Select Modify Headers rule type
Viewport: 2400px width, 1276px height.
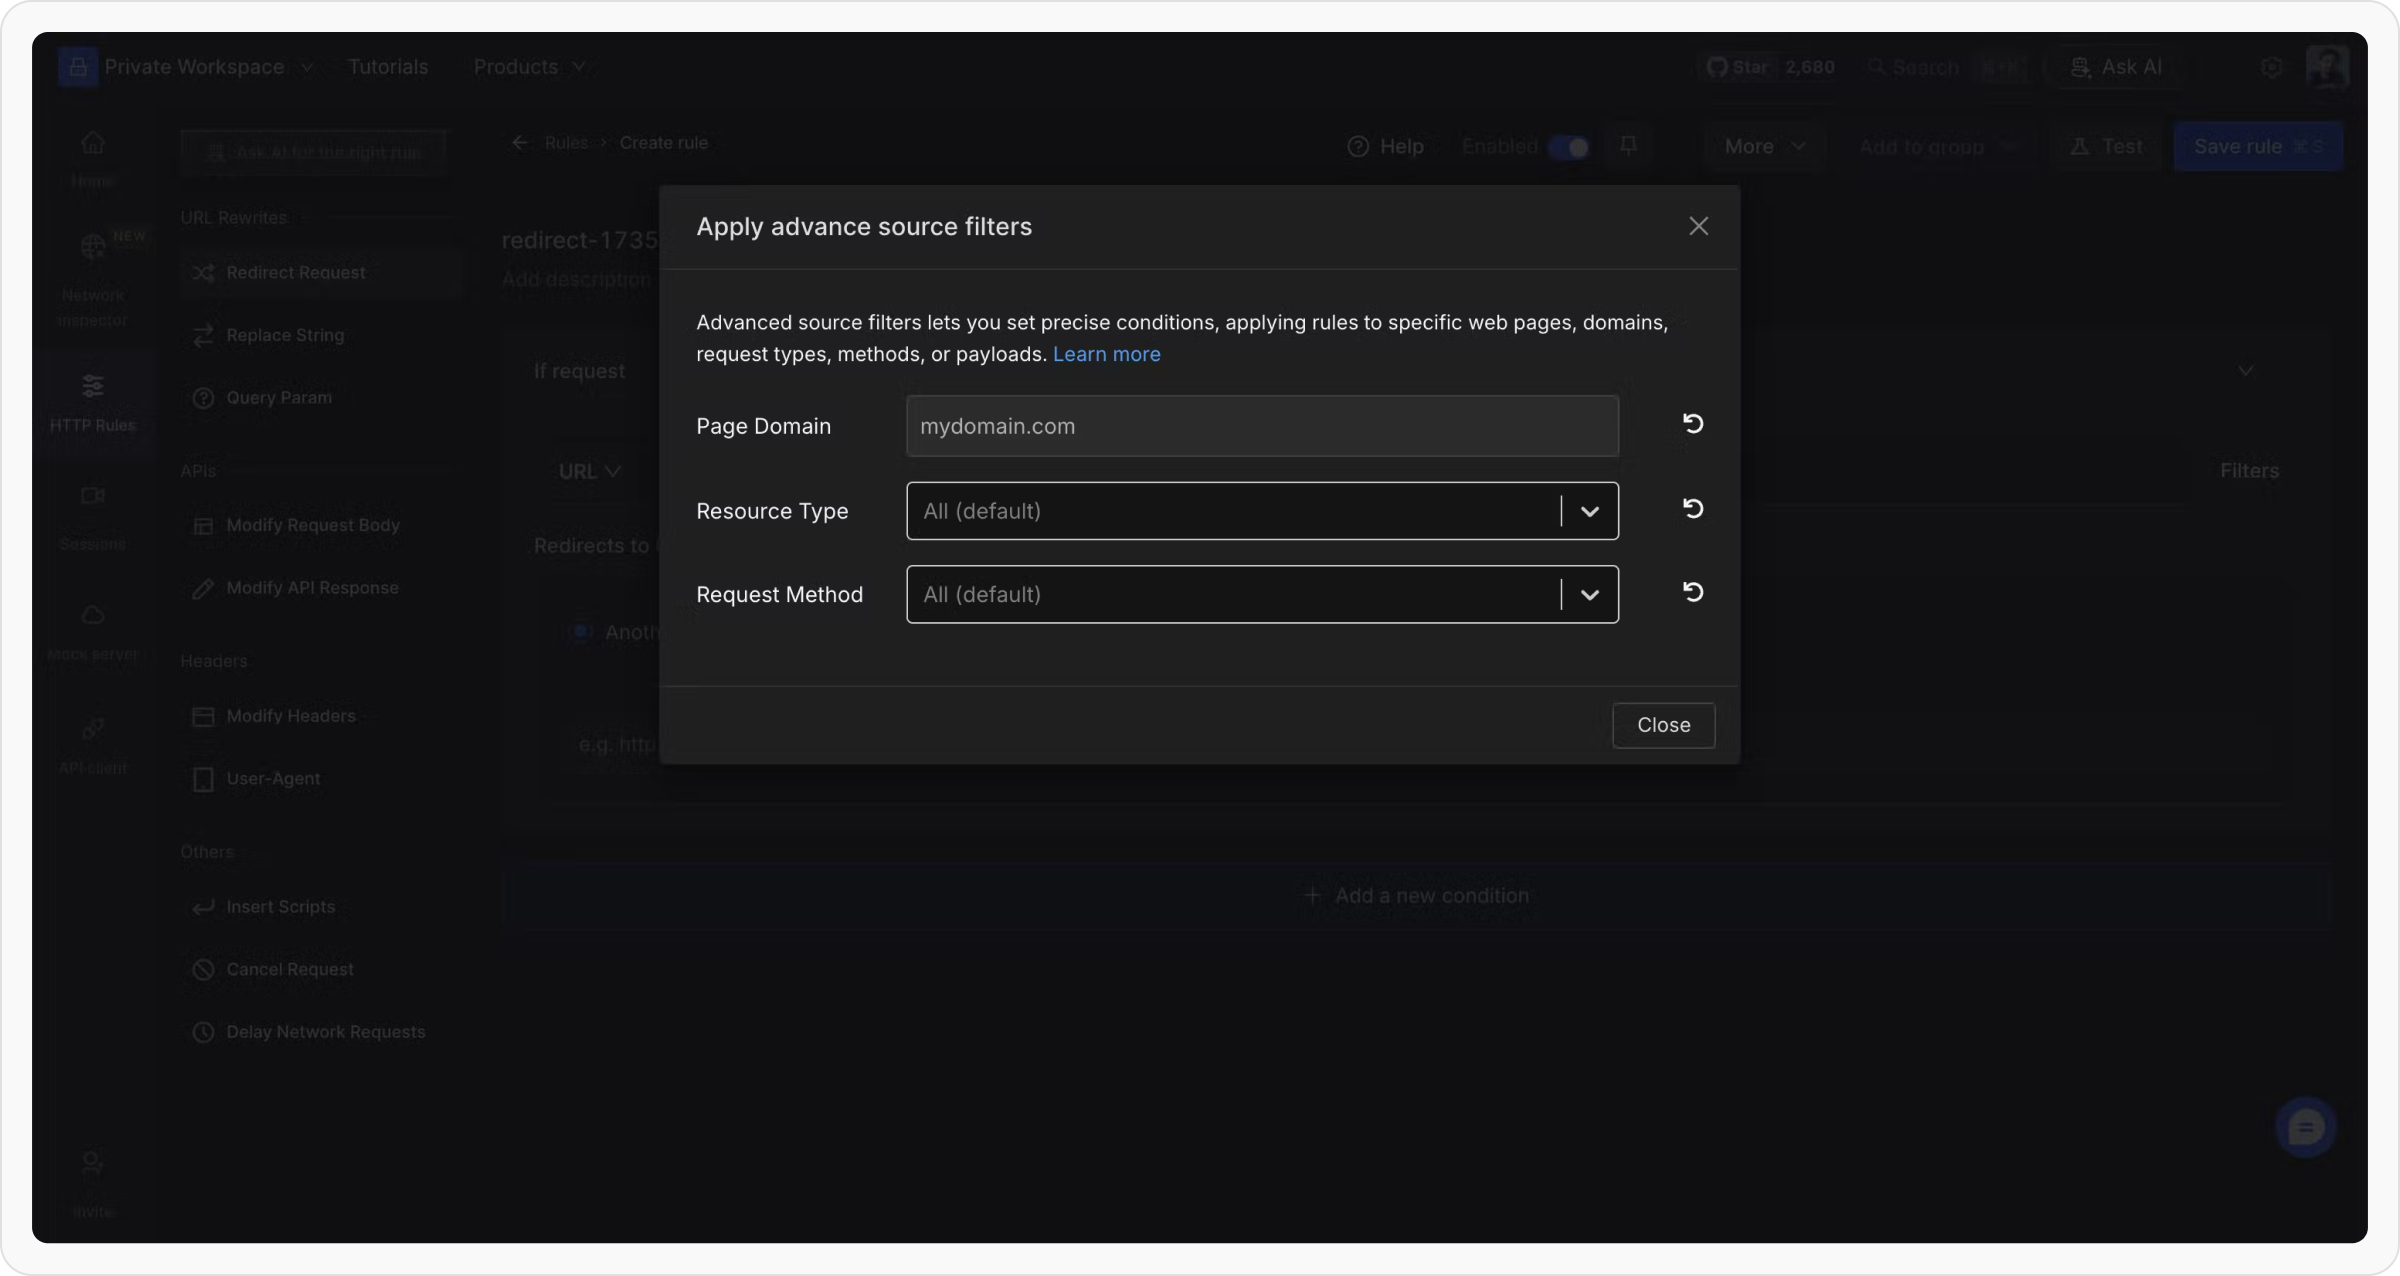(x=290, y=716)
